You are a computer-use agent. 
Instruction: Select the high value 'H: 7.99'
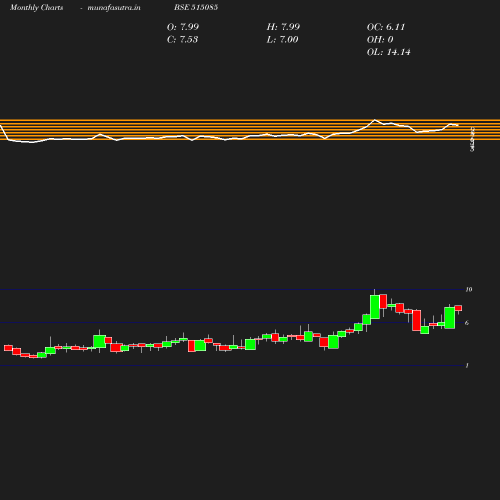283,27
